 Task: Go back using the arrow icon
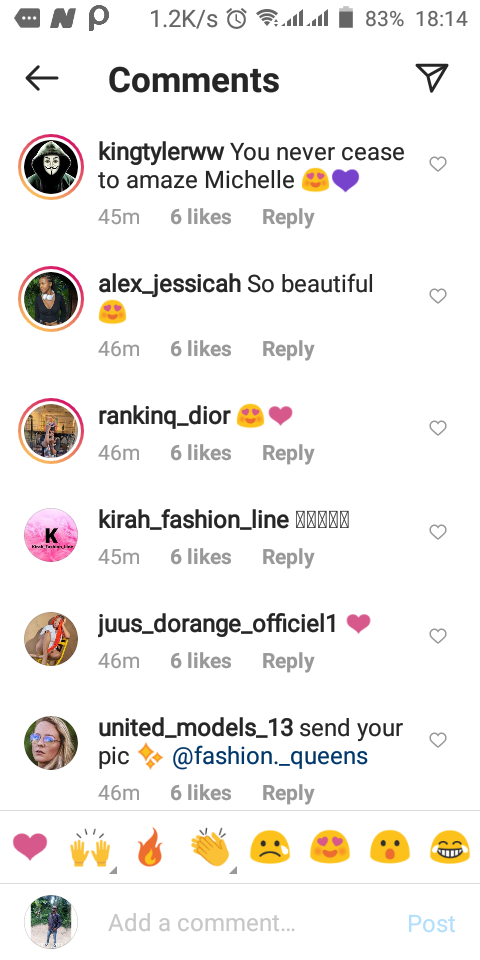click(42, 78)
